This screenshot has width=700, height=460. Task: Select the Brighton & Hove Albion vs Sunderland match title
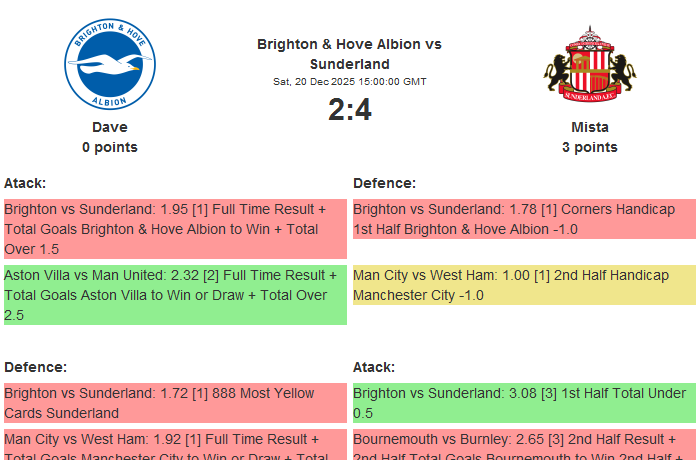click(x=349, y=54)
